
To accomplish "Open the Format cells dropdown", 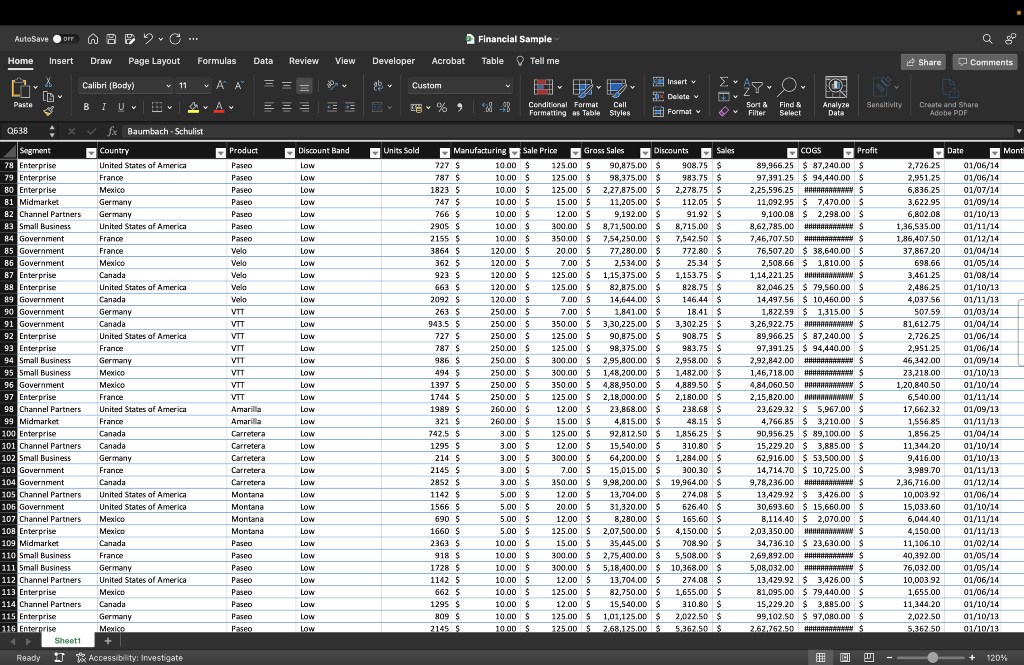I will coord(677,112).
